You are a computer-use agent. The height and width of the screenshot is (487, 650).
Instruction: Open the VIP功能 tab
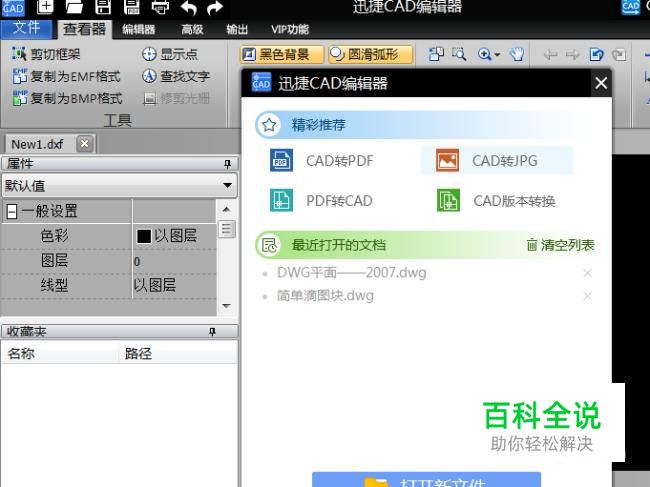tap(290, 29)
